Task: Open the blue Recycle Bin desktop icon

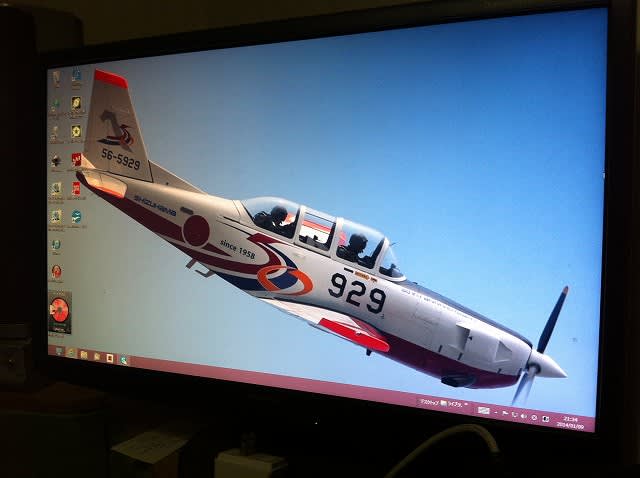Action: point(76,74)
